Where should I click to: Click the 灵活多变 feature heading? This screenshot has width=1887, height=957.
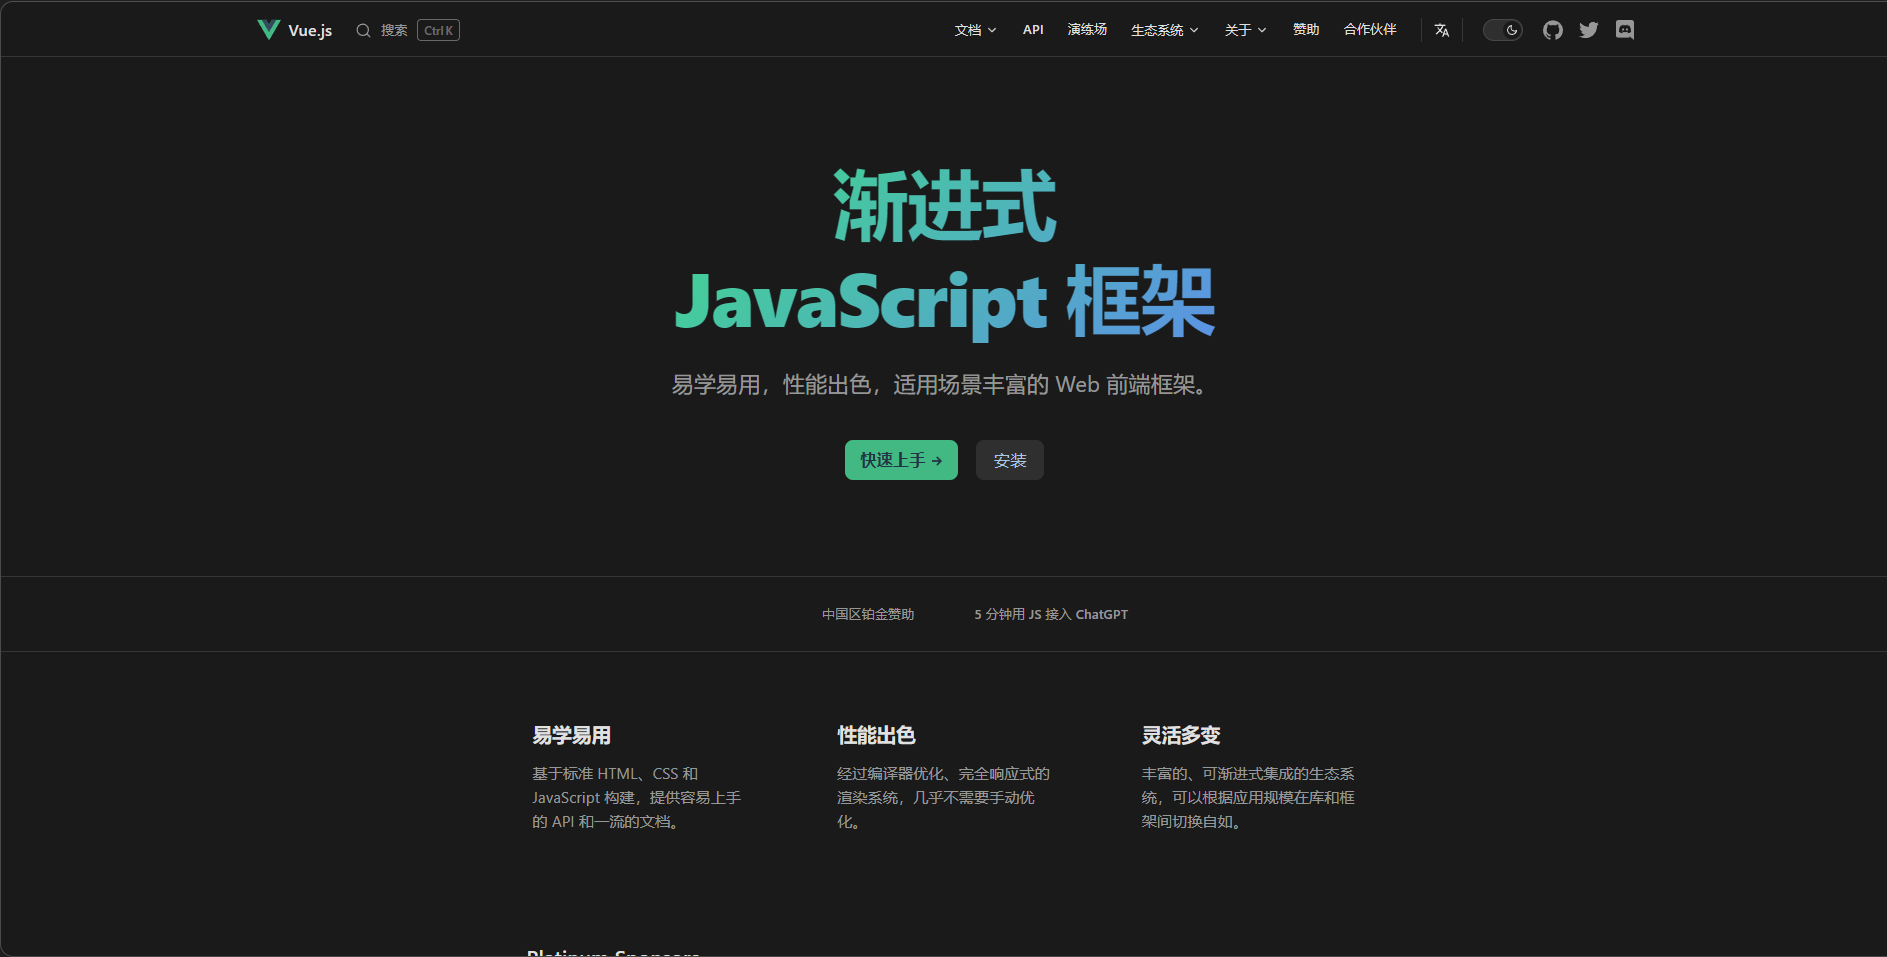[1181, 735]
